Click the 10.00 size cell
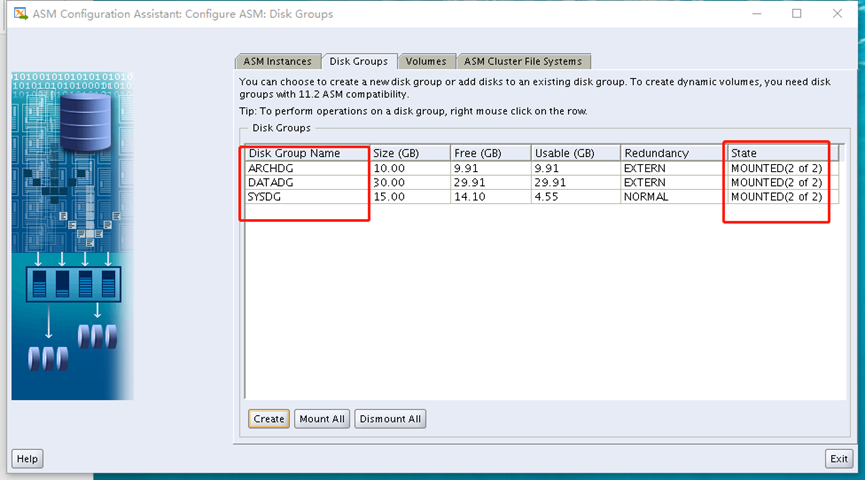Image resolution: width=865 pixels, height=480 pixels. tap(410, 168)
